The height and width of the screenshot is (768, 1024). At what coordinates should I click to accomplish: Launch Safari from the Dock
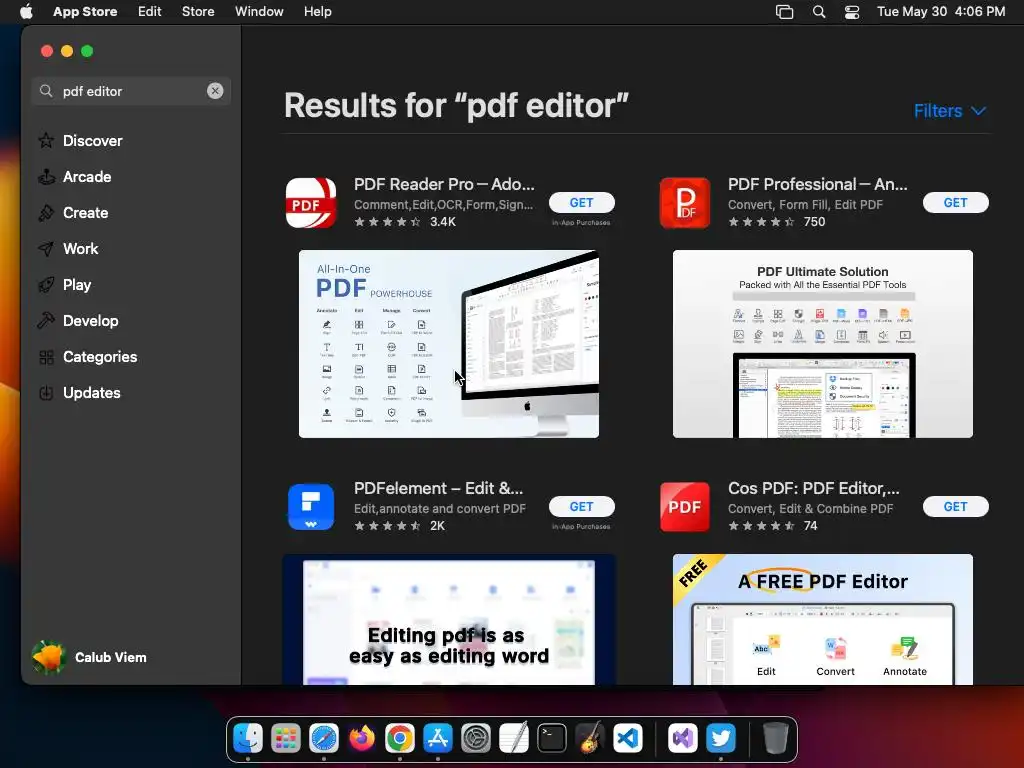(324, 739)
